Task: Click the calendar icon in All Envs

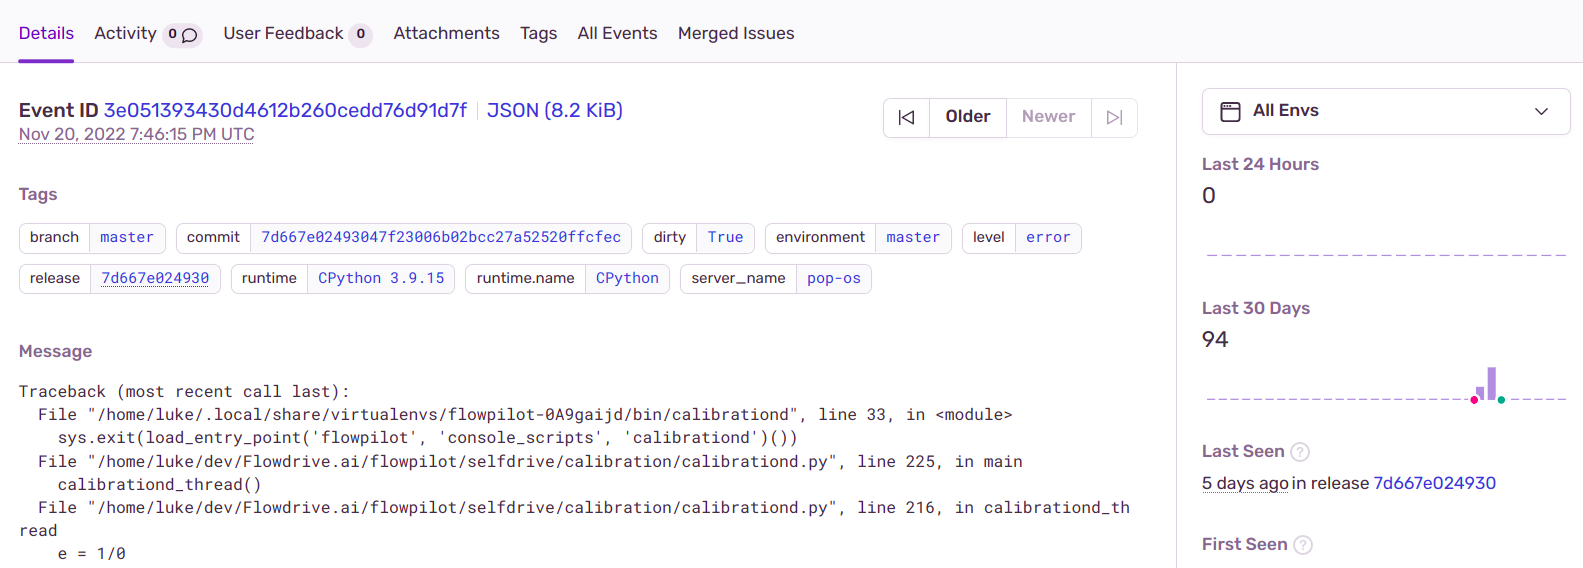Action: (x=1231, y=111)
